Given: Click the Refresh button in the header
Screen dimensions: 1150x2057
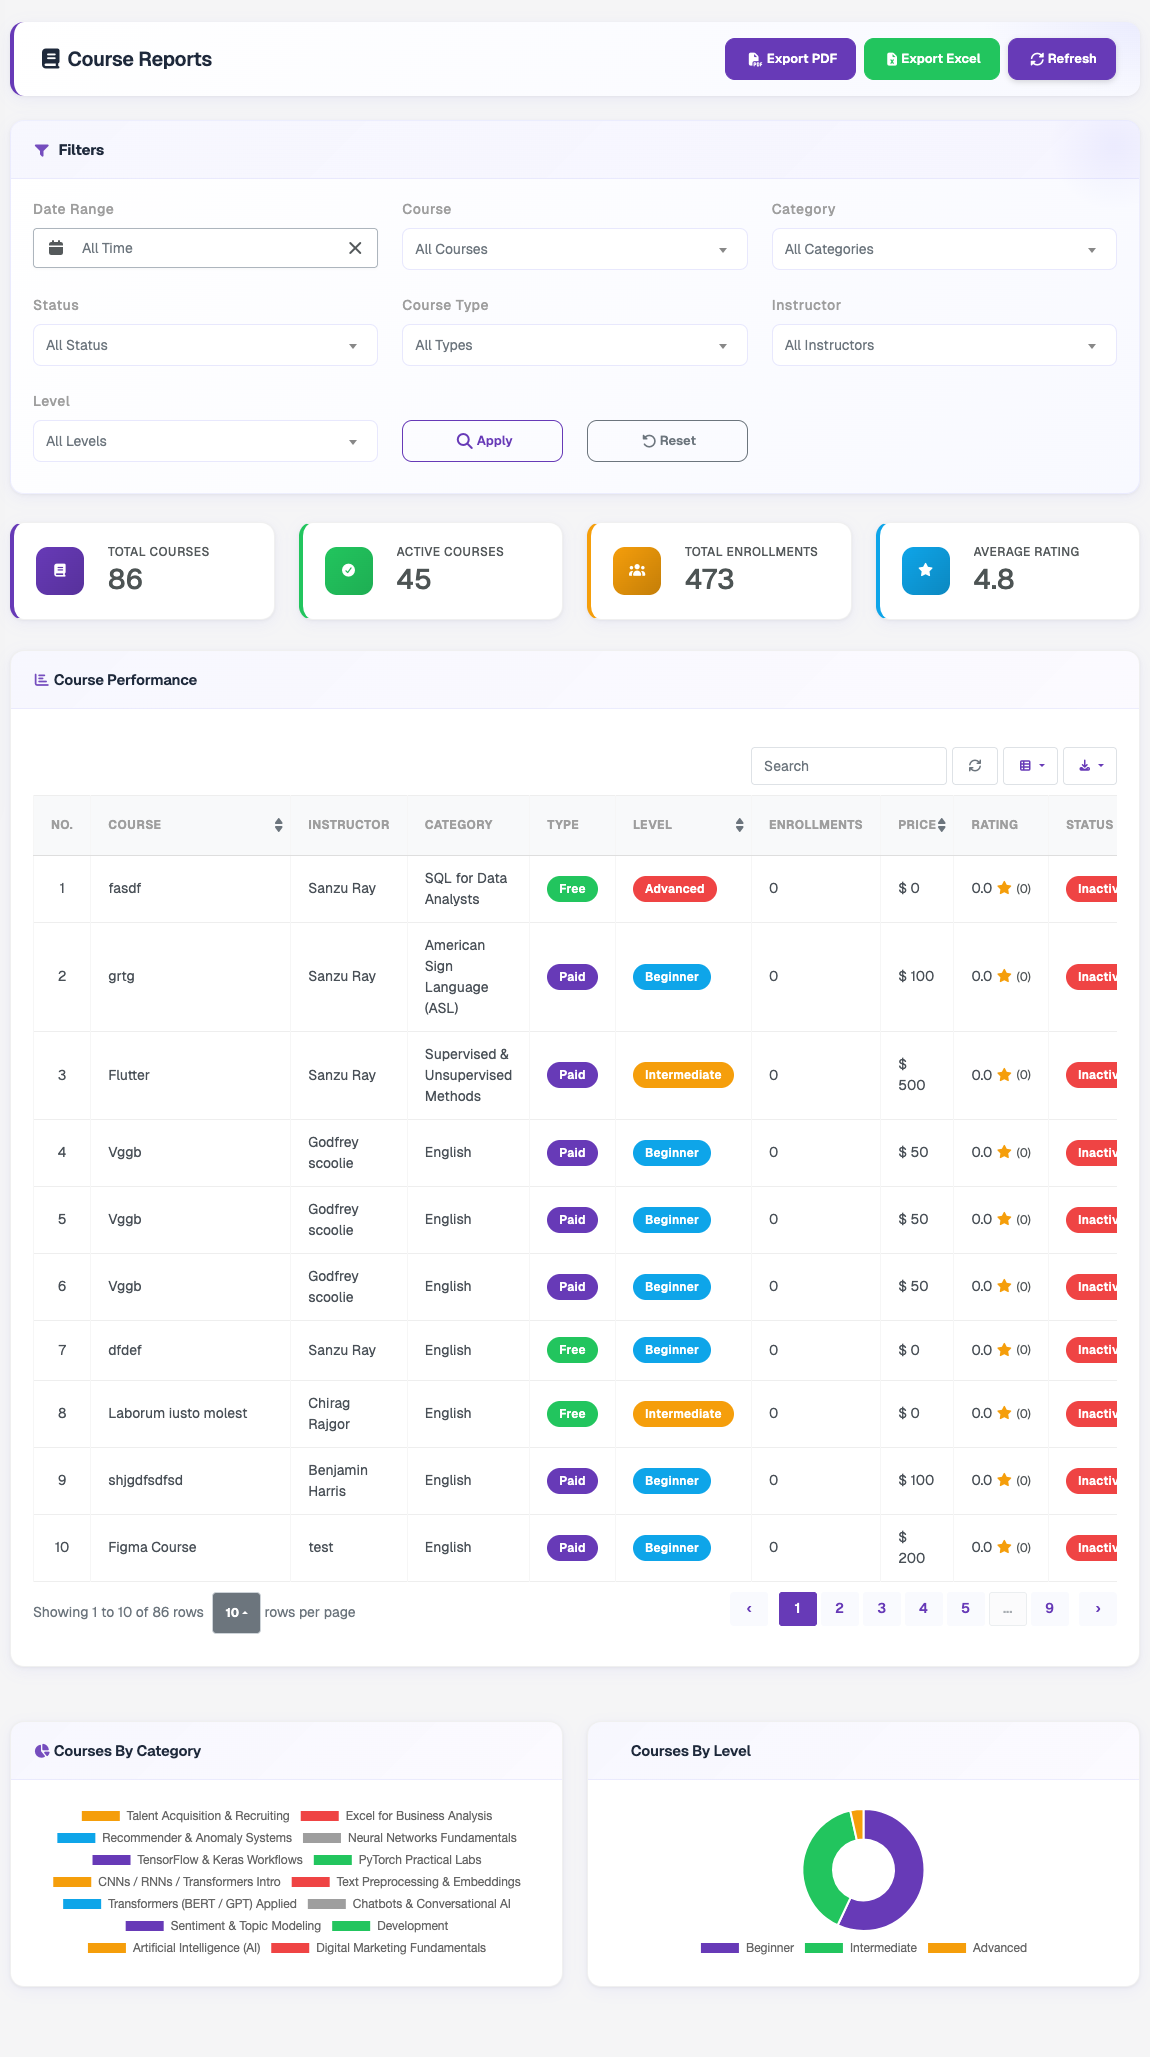Looking at the screenshot, I should [1062, 59].
